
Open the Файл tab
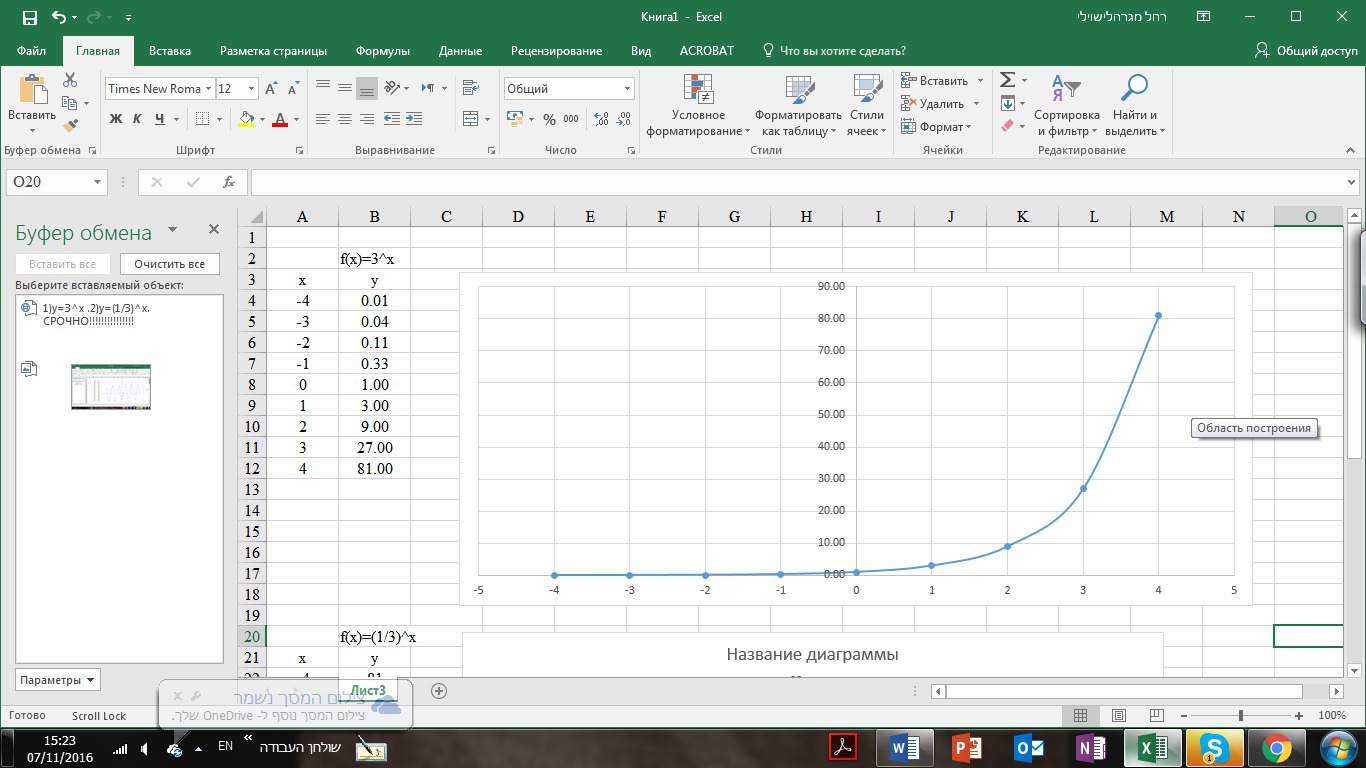pyautogui.click(x=31, y=51)
